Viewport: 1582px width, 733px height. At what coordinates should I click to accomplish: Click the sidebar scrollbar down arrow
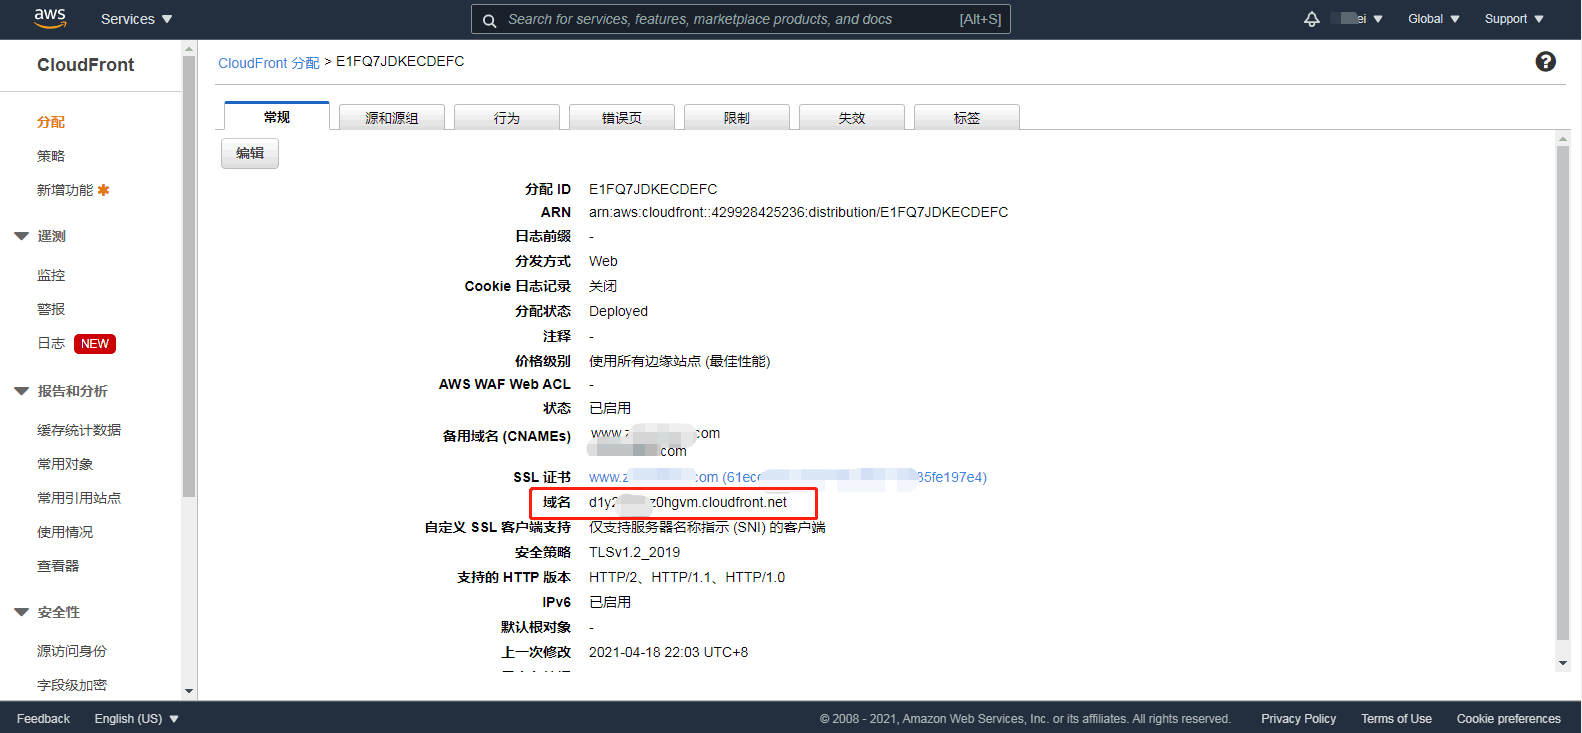tap(189, 691)
